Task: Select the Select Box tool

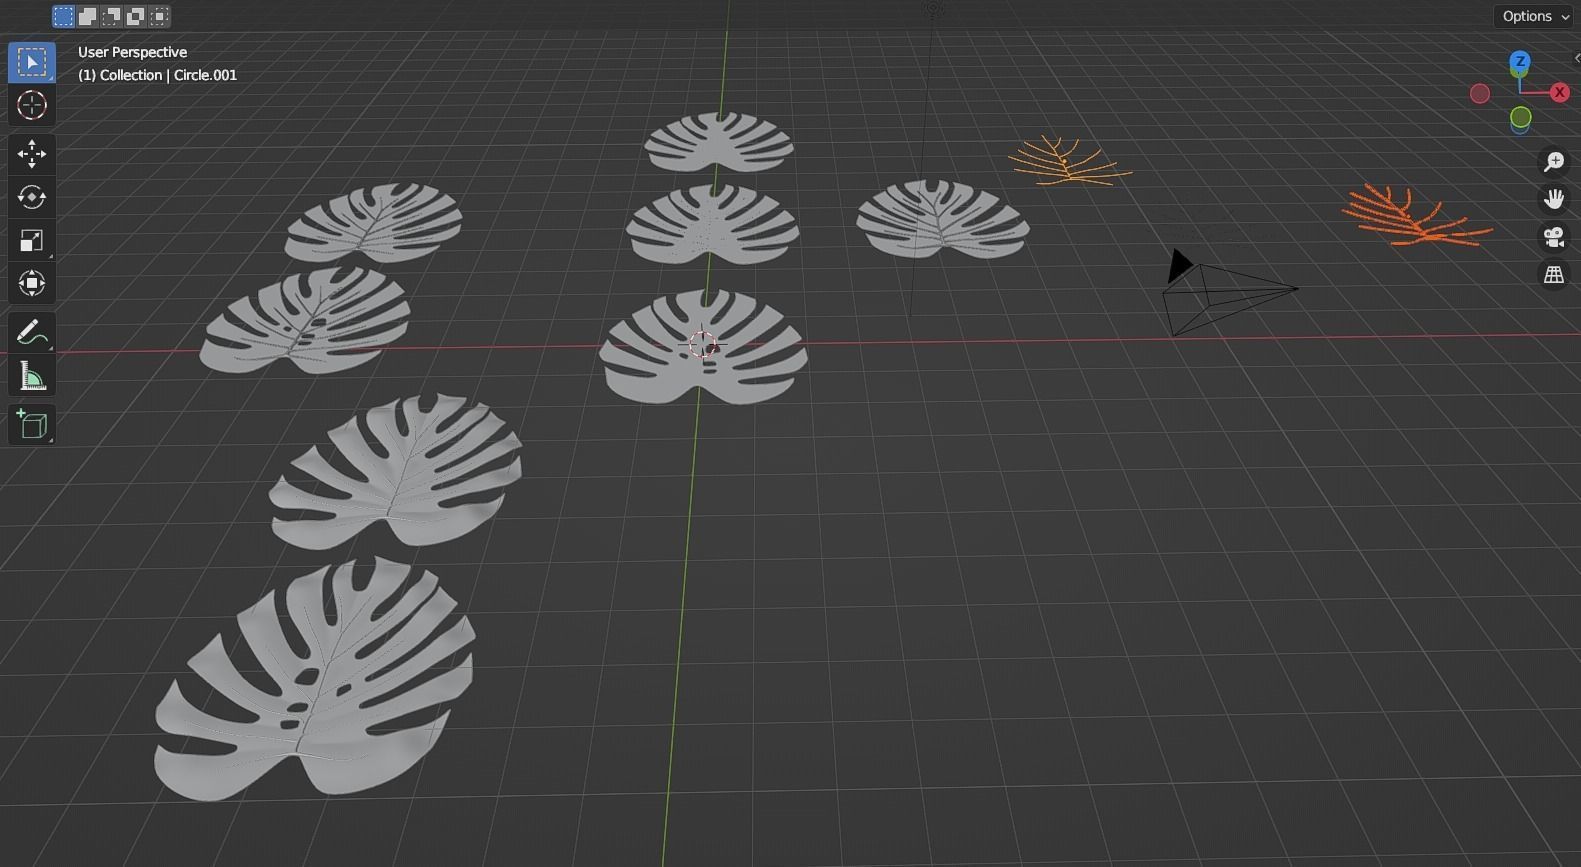Action: point(31,62)
